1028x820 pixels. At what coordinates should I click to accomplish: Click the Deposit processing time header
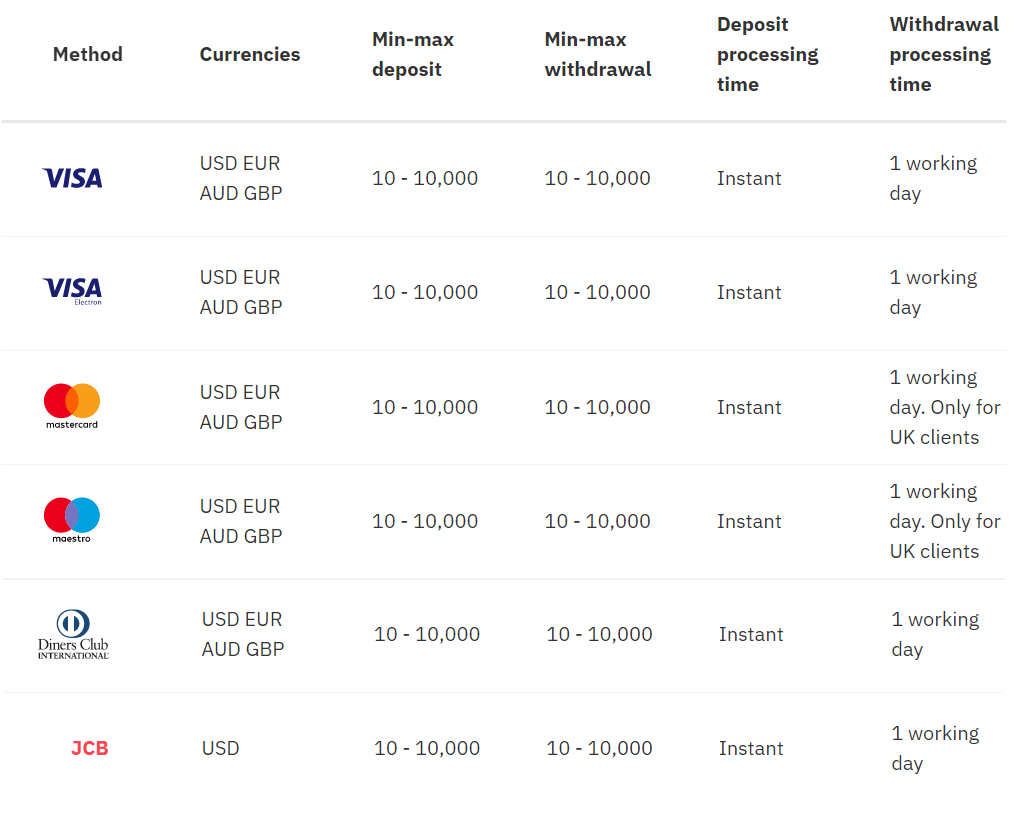[x=767, y=54]
